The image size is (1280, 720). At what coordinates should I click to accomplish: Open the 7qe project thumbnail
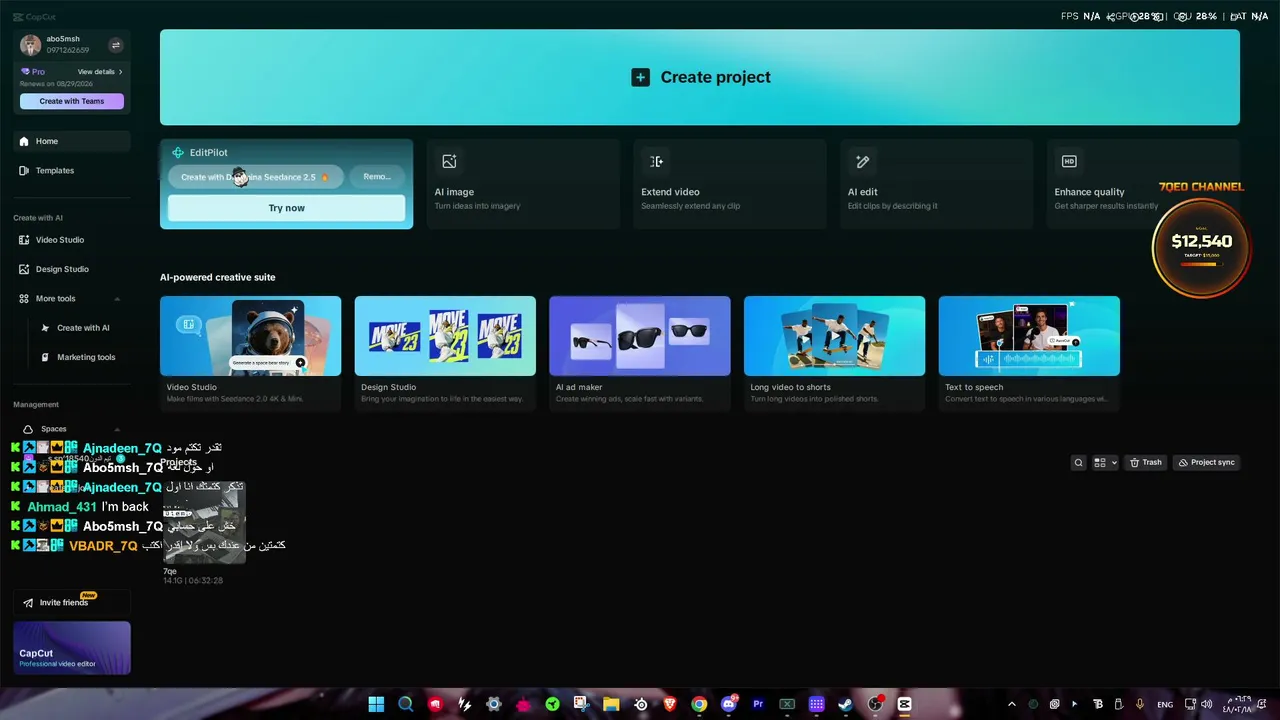(x=204, y=522)
